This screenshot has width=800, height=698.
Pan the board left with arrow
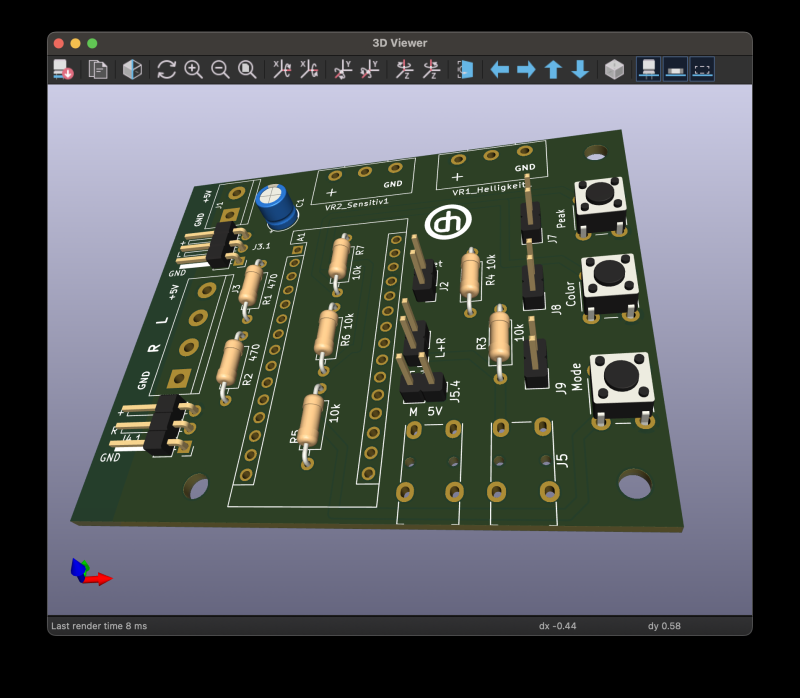(x=499, y=69)
